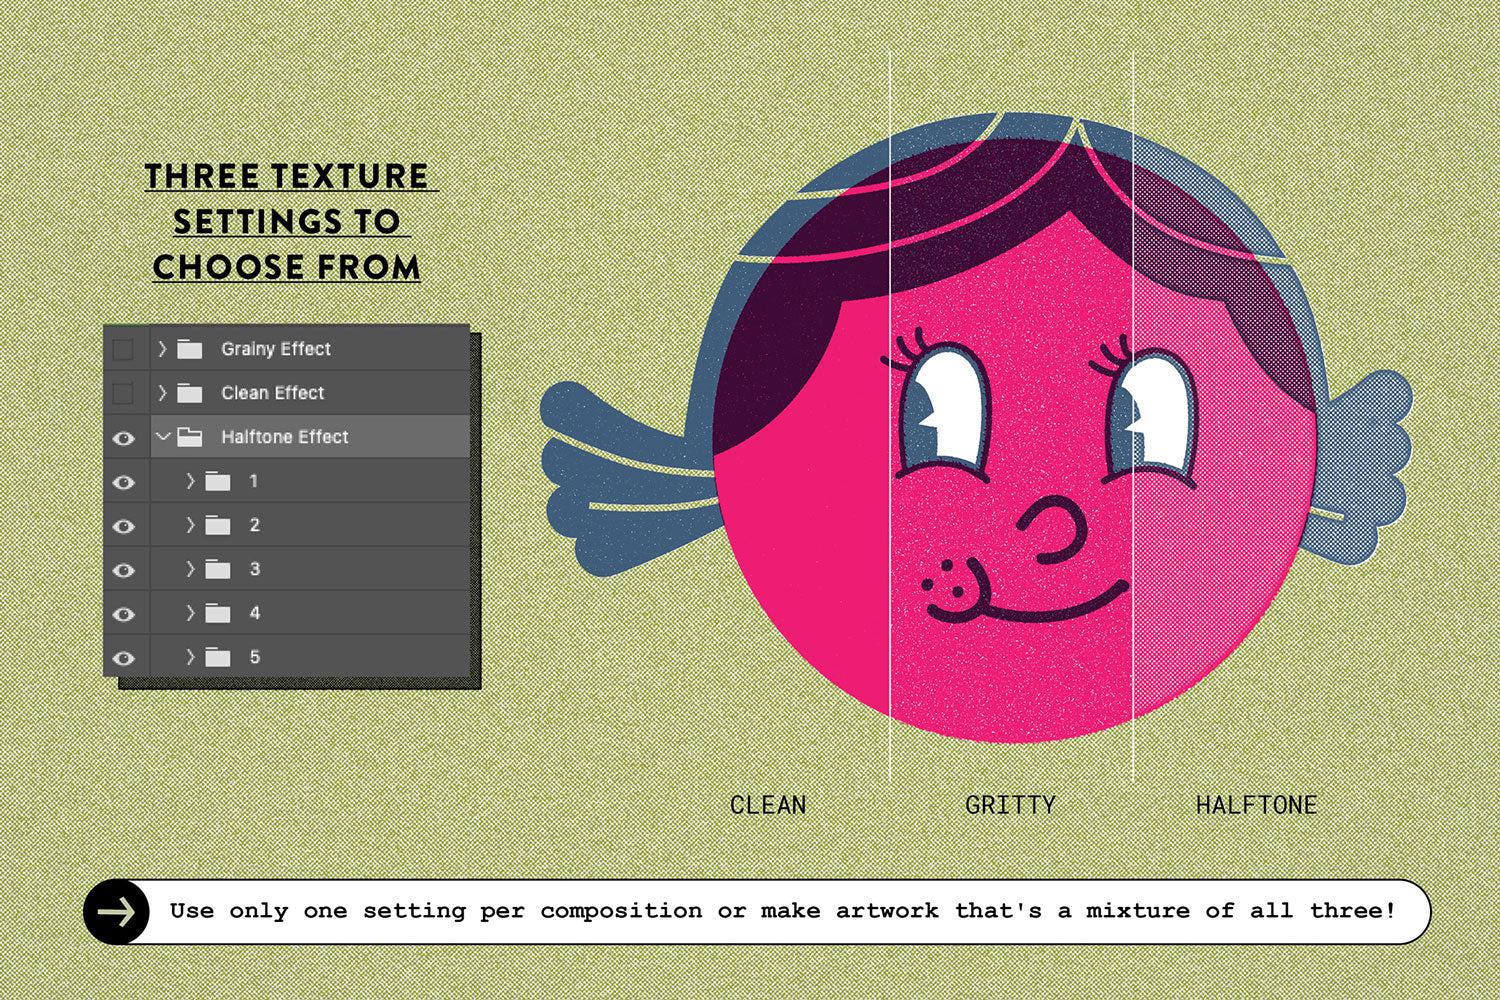The width and height of the screenshot is (1500, 1000).
Task: Click the usage tip banner text
Action: 785,910
